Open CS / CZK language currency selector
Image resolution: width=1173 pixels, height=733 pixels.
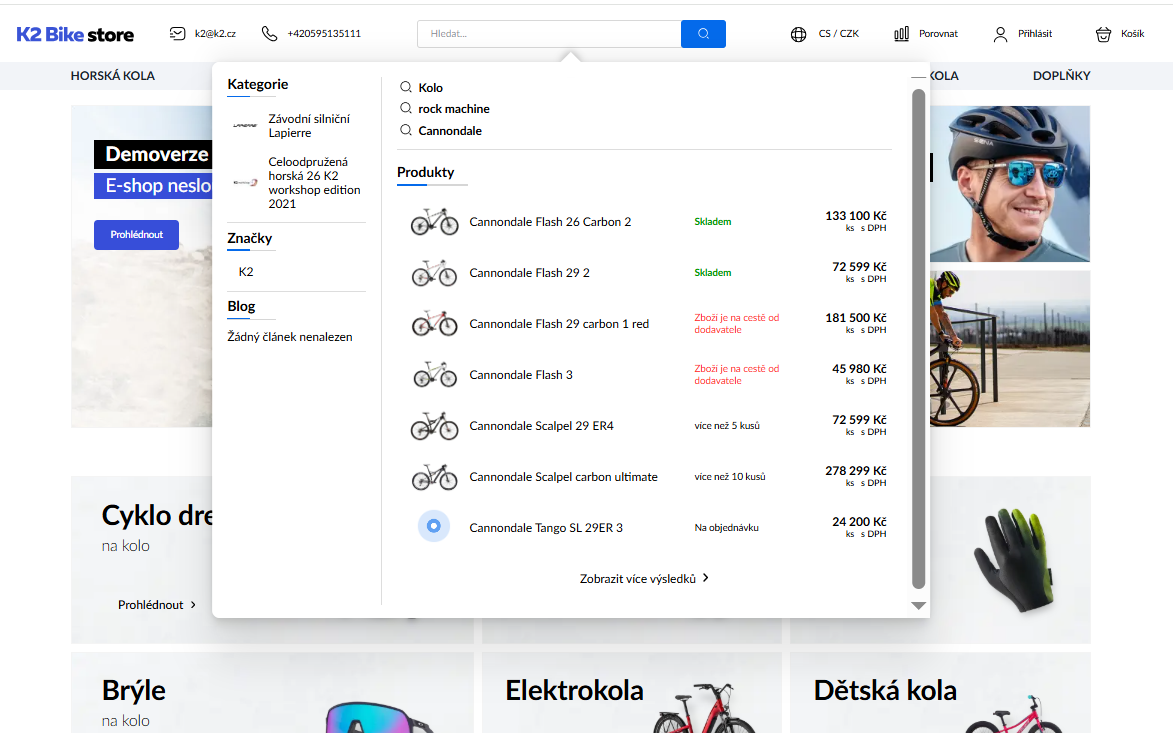click(x=838, y=34)
